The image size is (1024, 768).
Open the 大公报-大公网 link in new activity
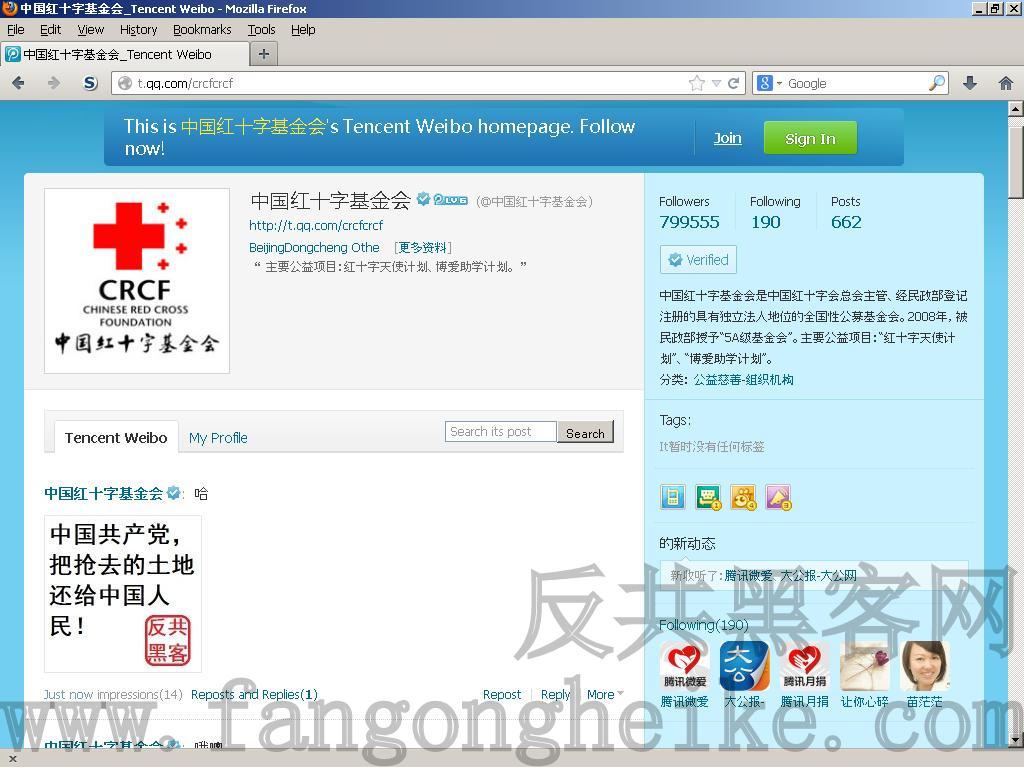point(819,575)
